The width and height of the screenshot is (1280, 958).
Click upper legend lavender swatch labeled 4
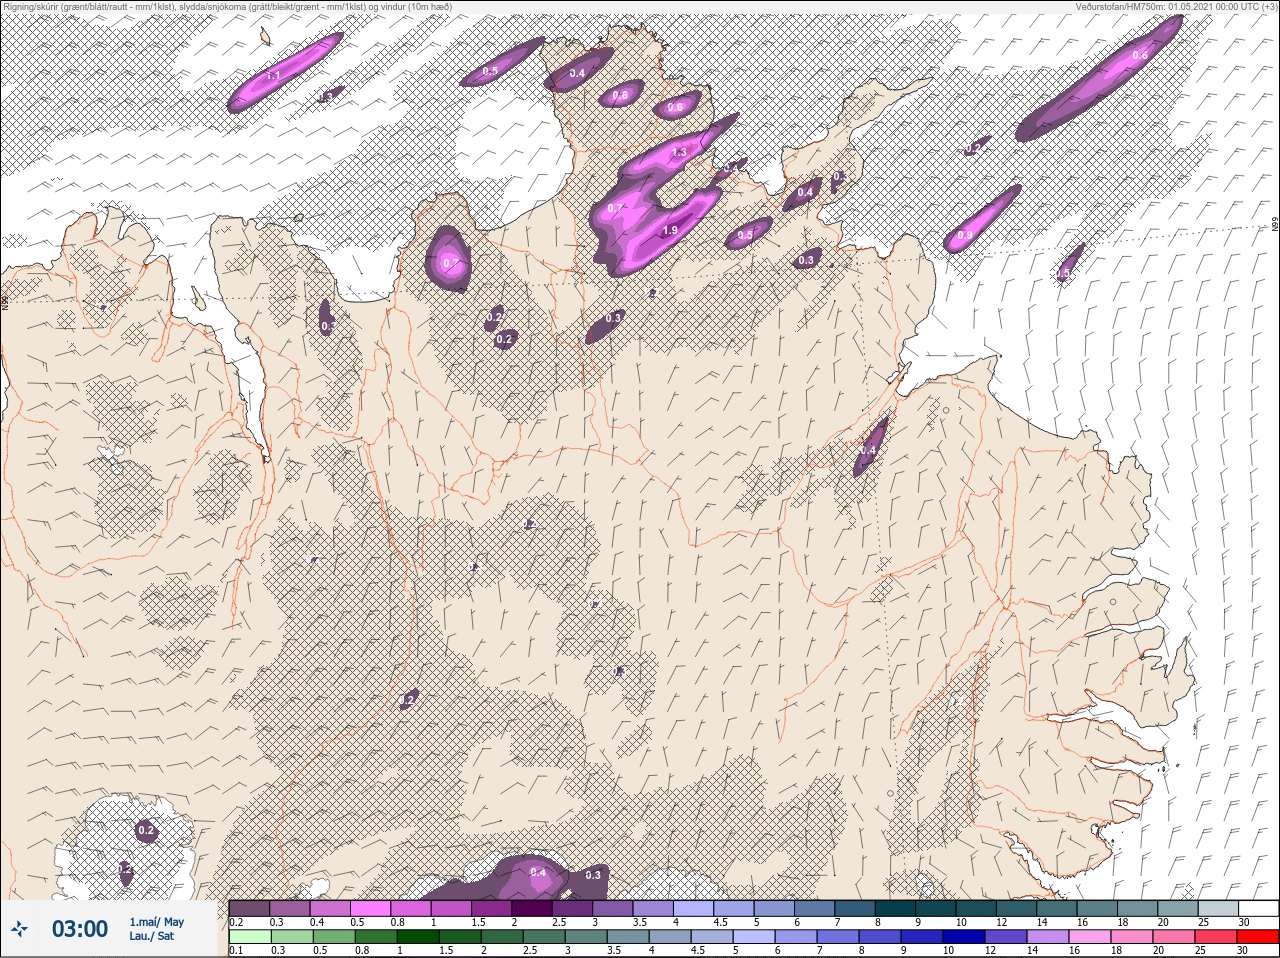pyautogui.click(x=694, y=908)
